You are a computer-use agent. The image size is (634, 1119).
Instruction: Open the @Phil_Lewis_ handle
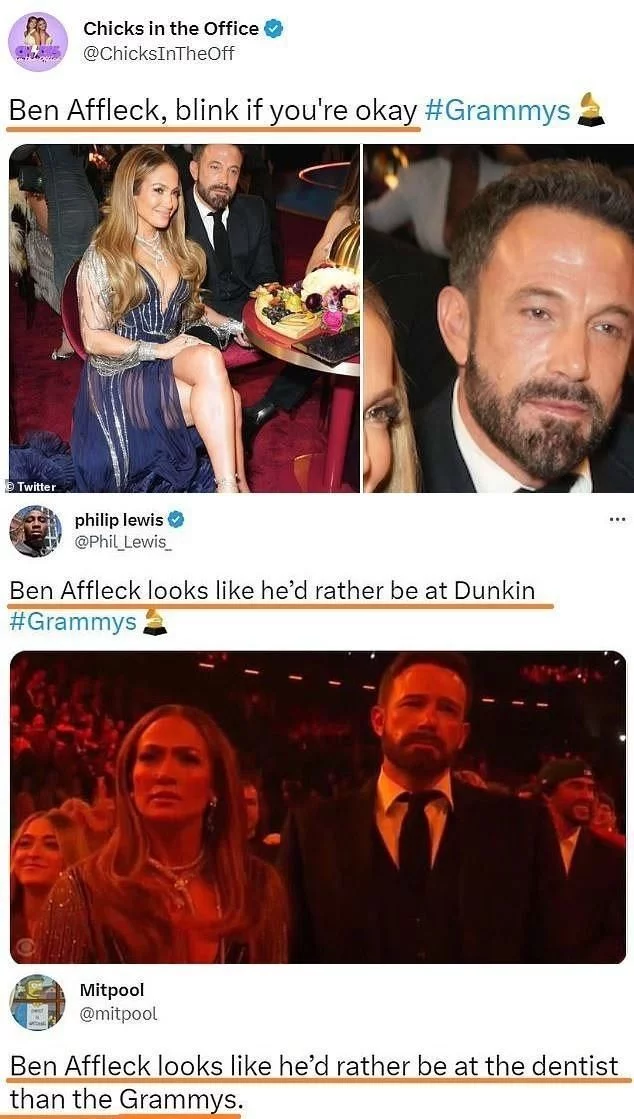pyautogui.click(x=124, y=544)
